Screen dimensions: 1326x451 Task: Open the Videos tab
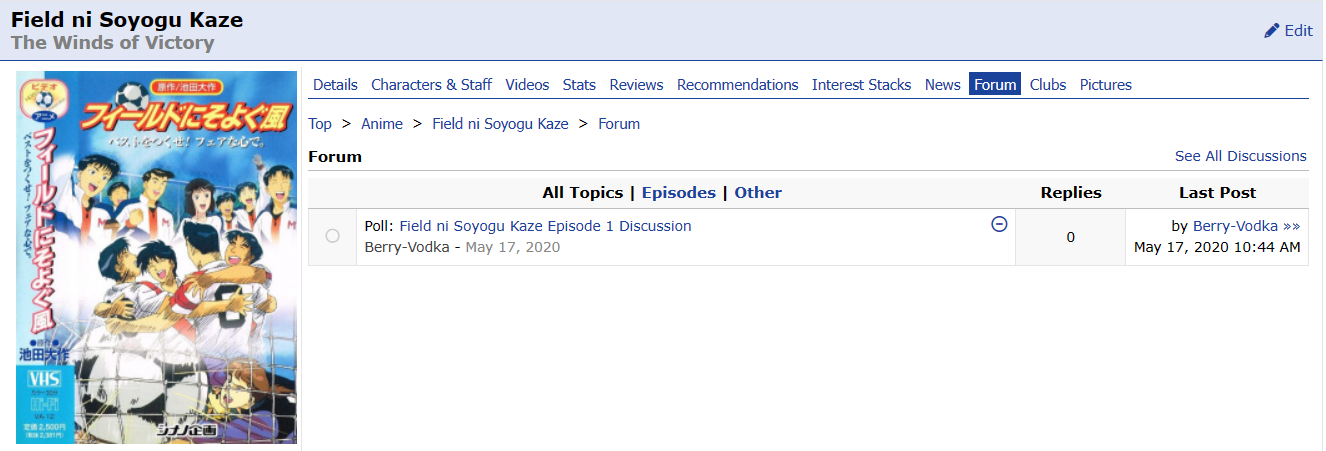(x=527, y=85)
